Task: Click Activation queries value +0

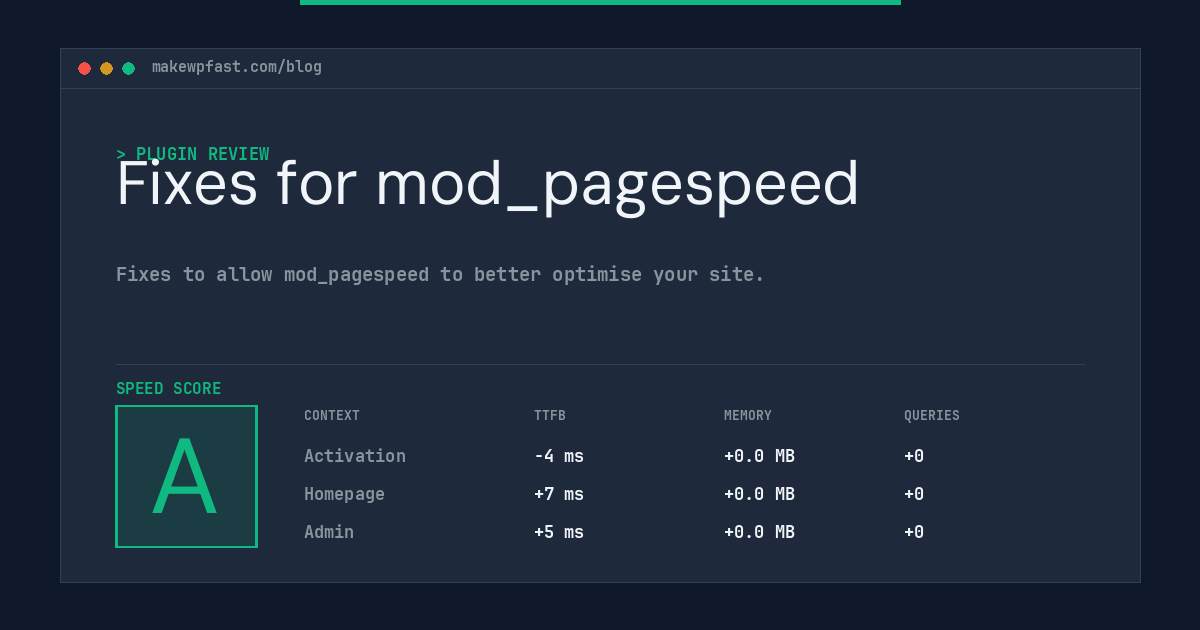Action: pos(914,456)
